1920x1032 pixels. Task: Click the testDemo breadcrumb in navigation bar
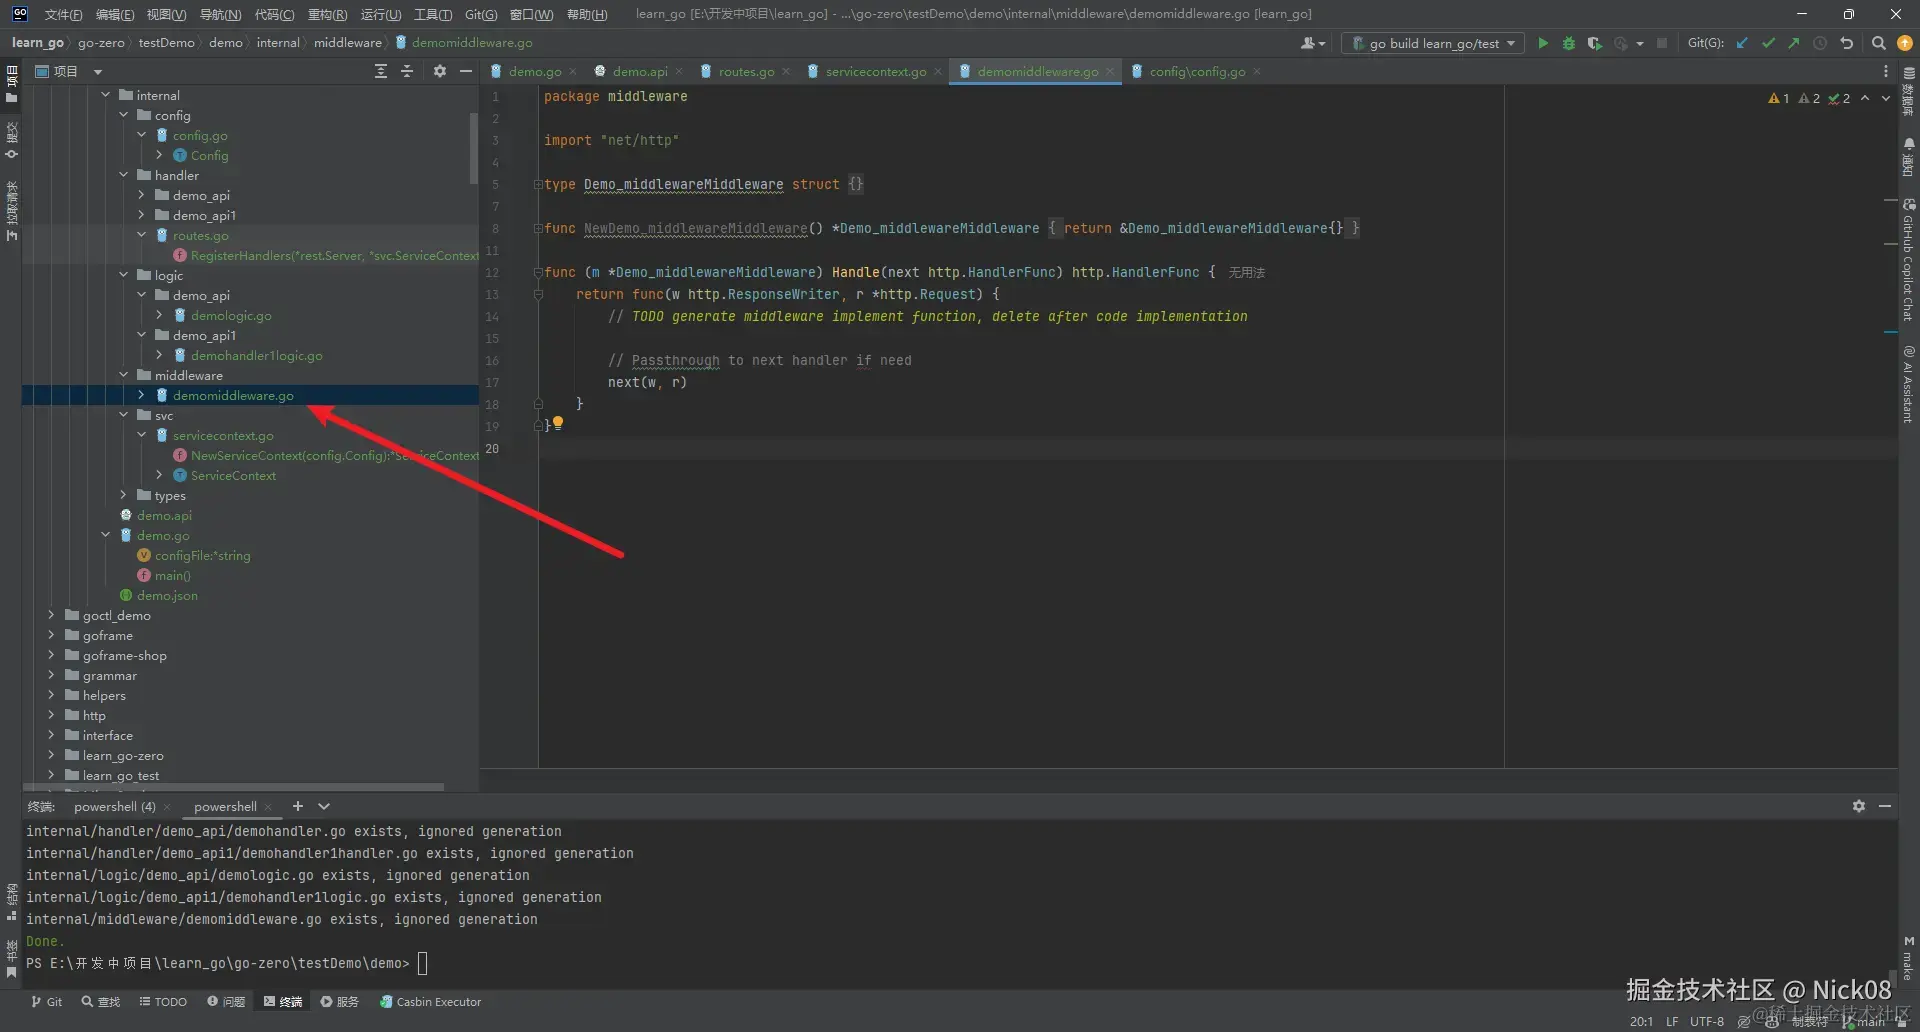click(x=166, y=42)
